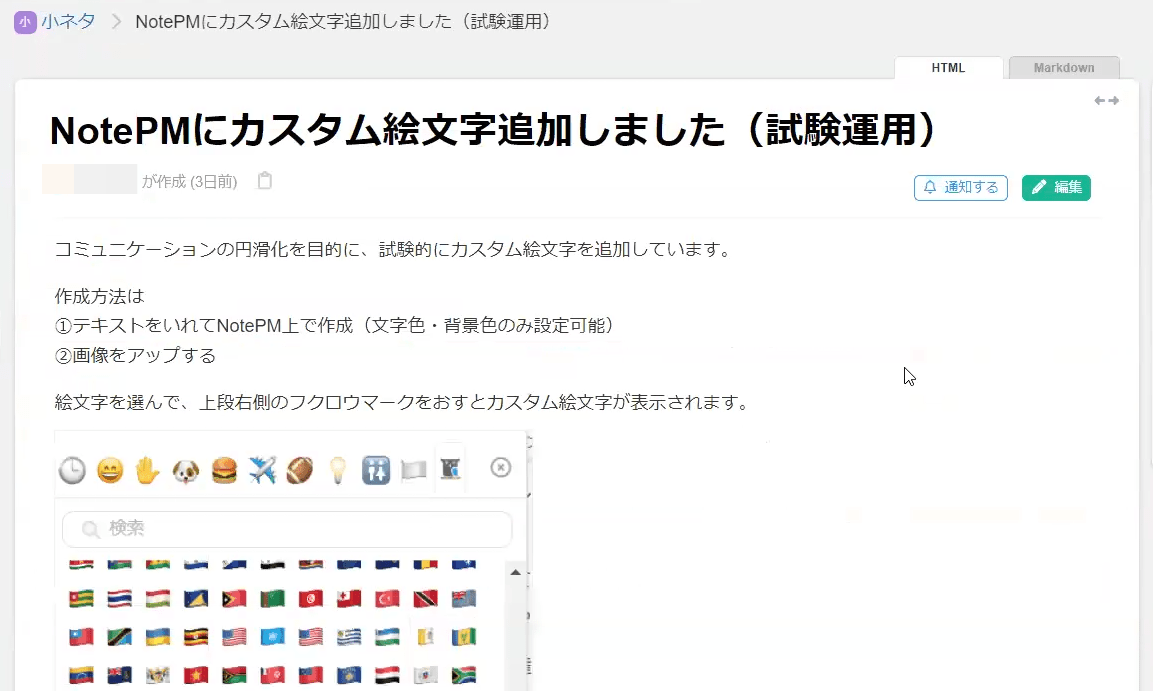Select the restroom symbols emoji category
Viewport: 1153px width, 691px height.
[376, 470]
